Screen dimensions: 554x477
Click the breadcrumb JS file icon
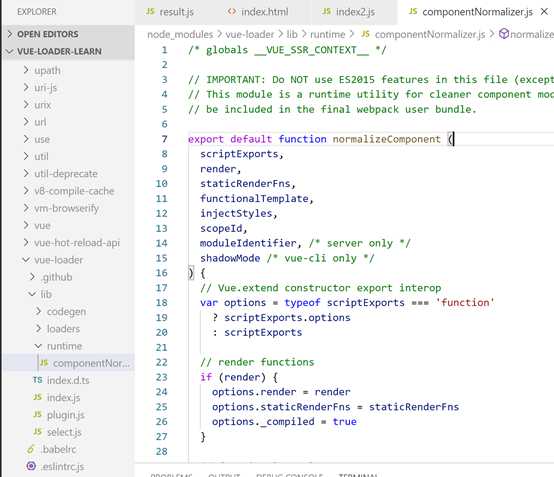pyautogui.click(x=365, y=34)
